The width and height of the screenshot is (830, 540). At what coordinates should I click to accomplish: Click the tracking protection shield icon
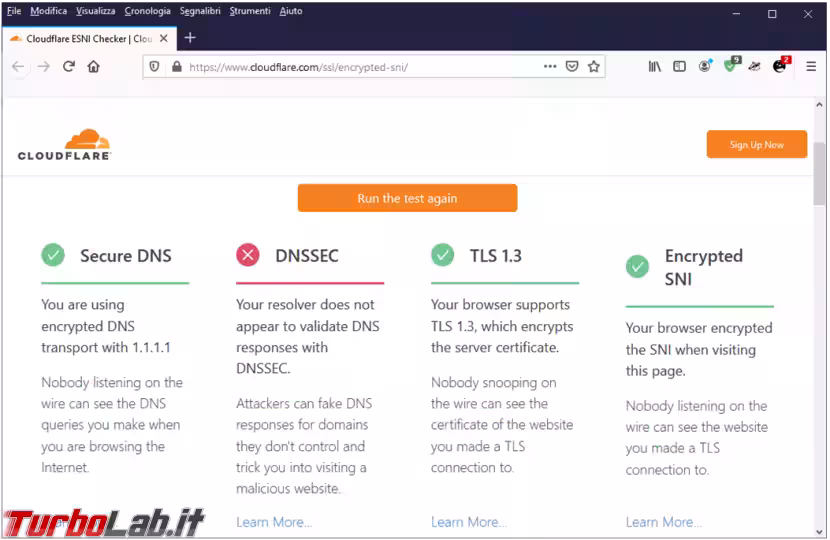155,67
